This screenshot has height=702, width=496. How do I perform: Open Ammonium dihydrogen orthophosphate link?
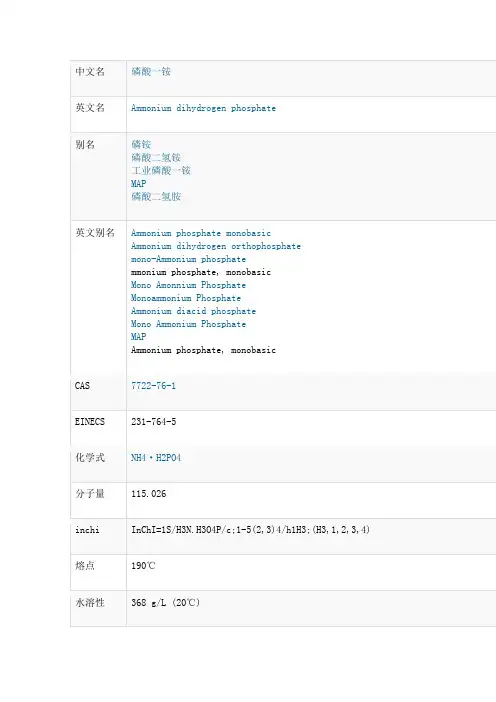[x=216, y=246]
